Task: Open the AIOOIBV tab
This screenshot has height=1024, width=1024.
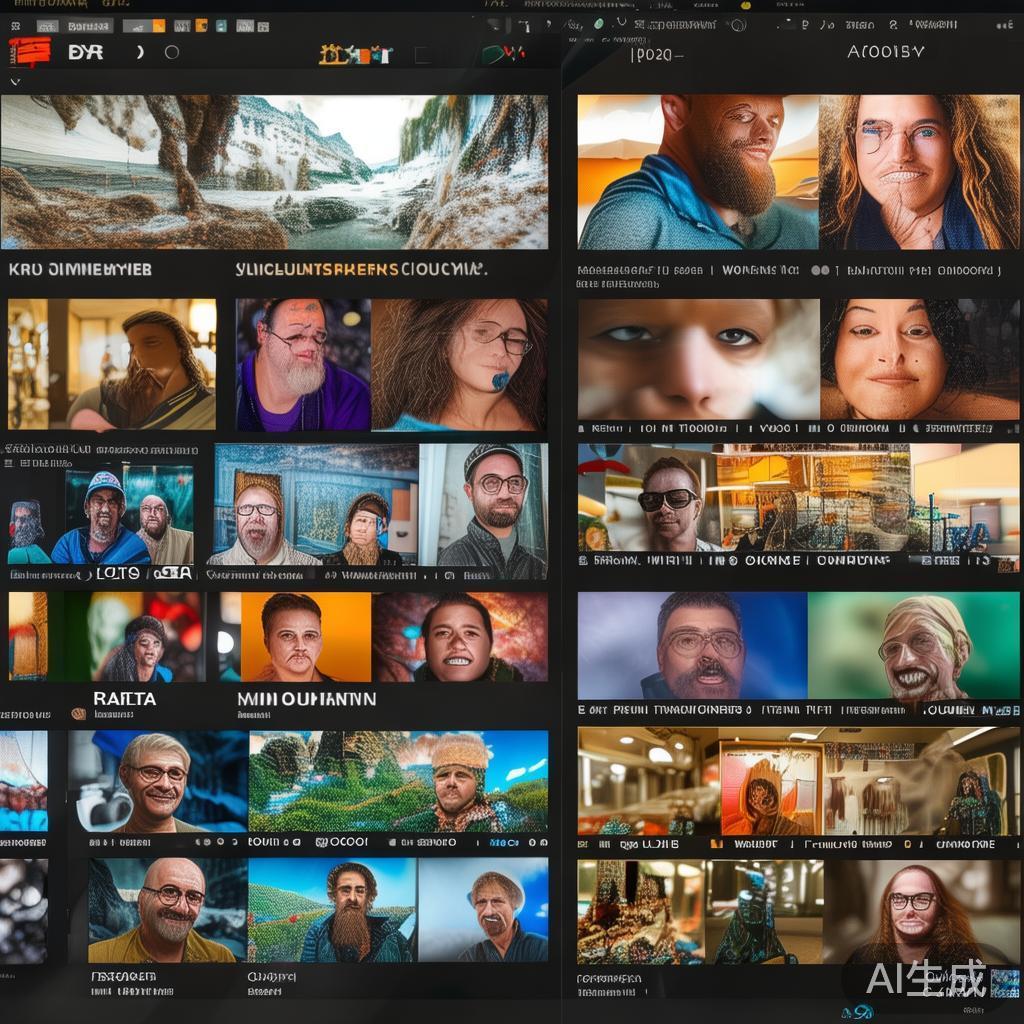Action: [888, 53]
